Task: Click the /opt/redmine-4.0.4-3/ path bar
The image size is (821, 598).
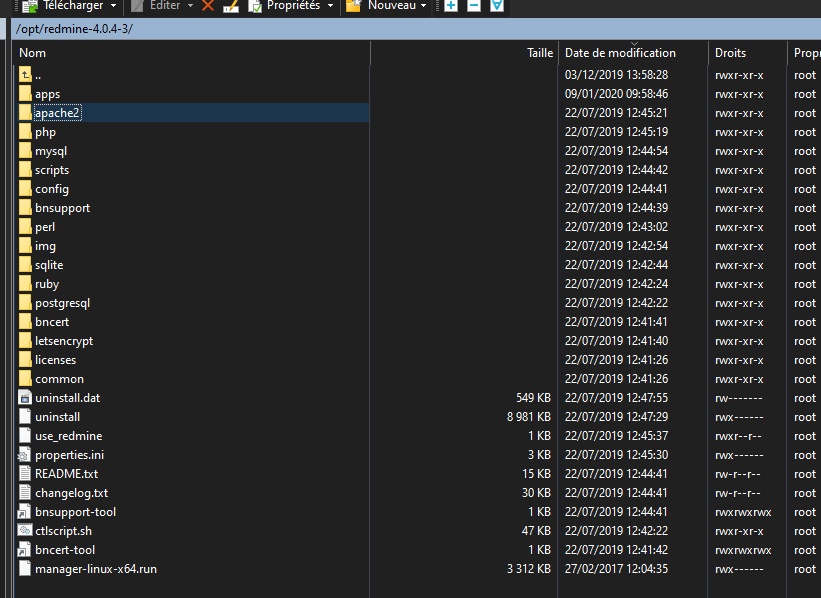Action: coord(416,29)
